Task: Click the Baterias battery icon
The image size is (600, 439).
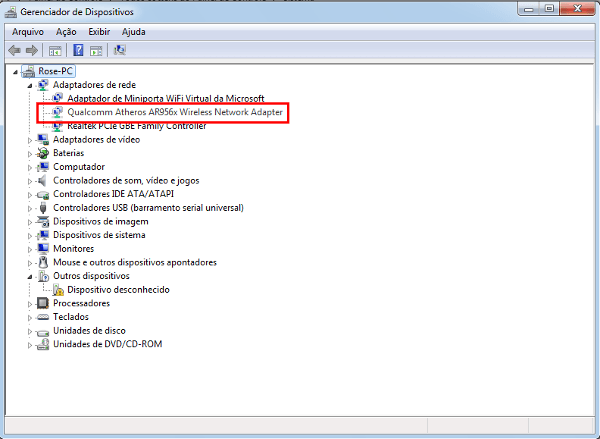Action: point(43,153)
